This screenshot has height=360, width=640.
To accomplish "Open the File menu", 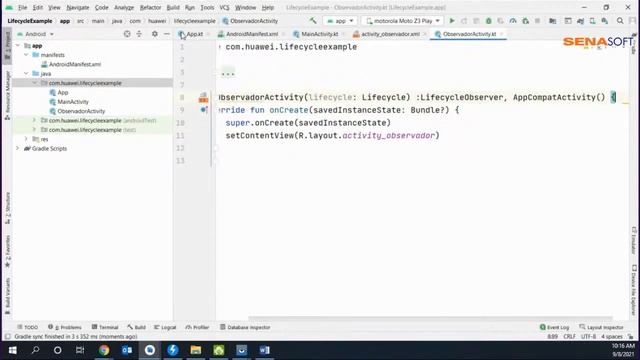I will 22,7.
